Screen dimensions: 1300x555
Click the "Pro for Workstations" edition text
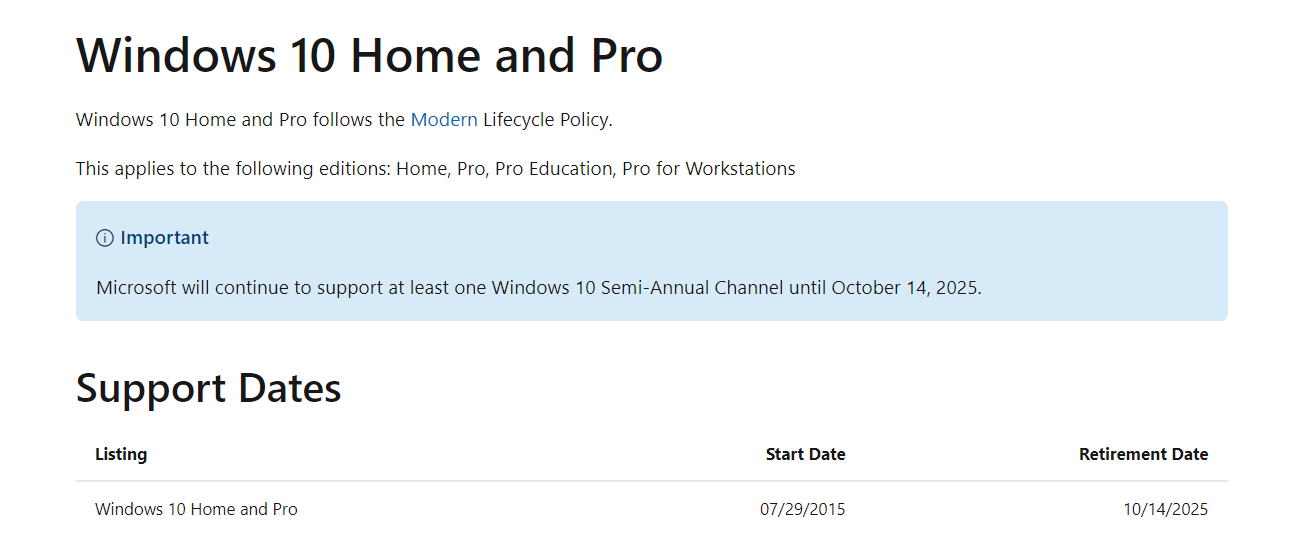[x=709, y=169]
